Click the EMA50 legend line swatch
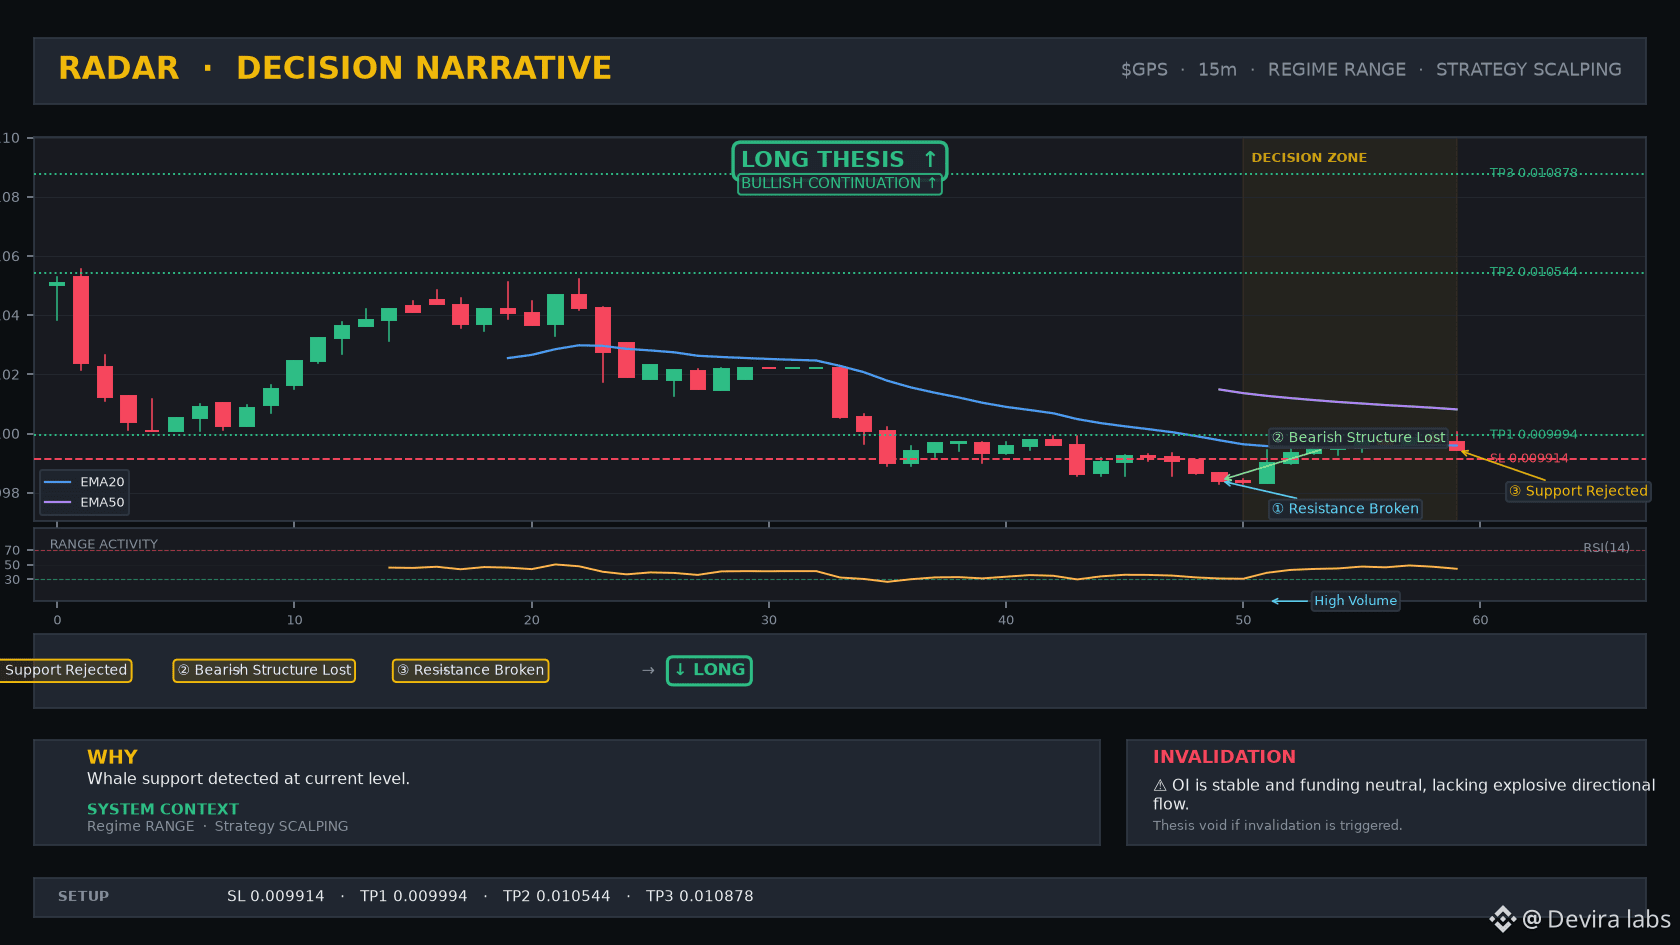This screenshot has height=945, width=1680. coord(58,502)
